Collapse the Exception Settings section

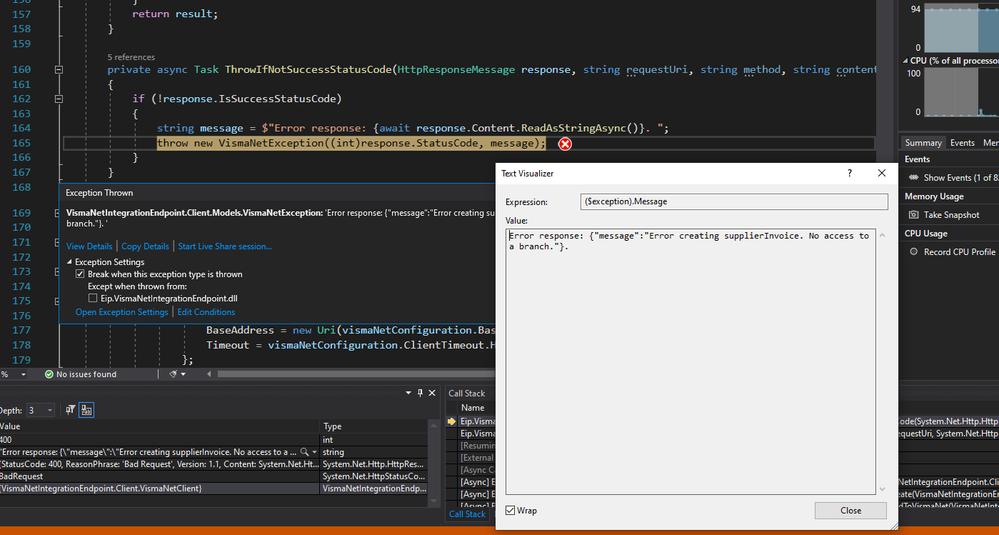(x=70, y=262)
